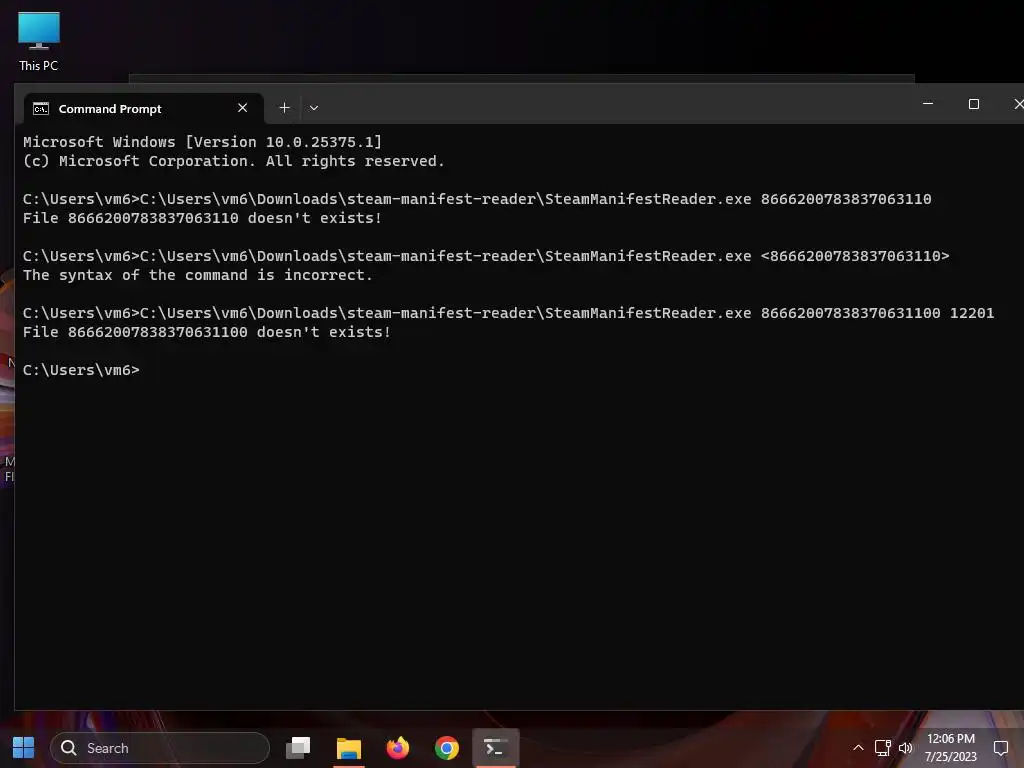Click the search magnifier icon in taskbar
The width and height of the screenshot is (1024, 768).
pos(69,748)
